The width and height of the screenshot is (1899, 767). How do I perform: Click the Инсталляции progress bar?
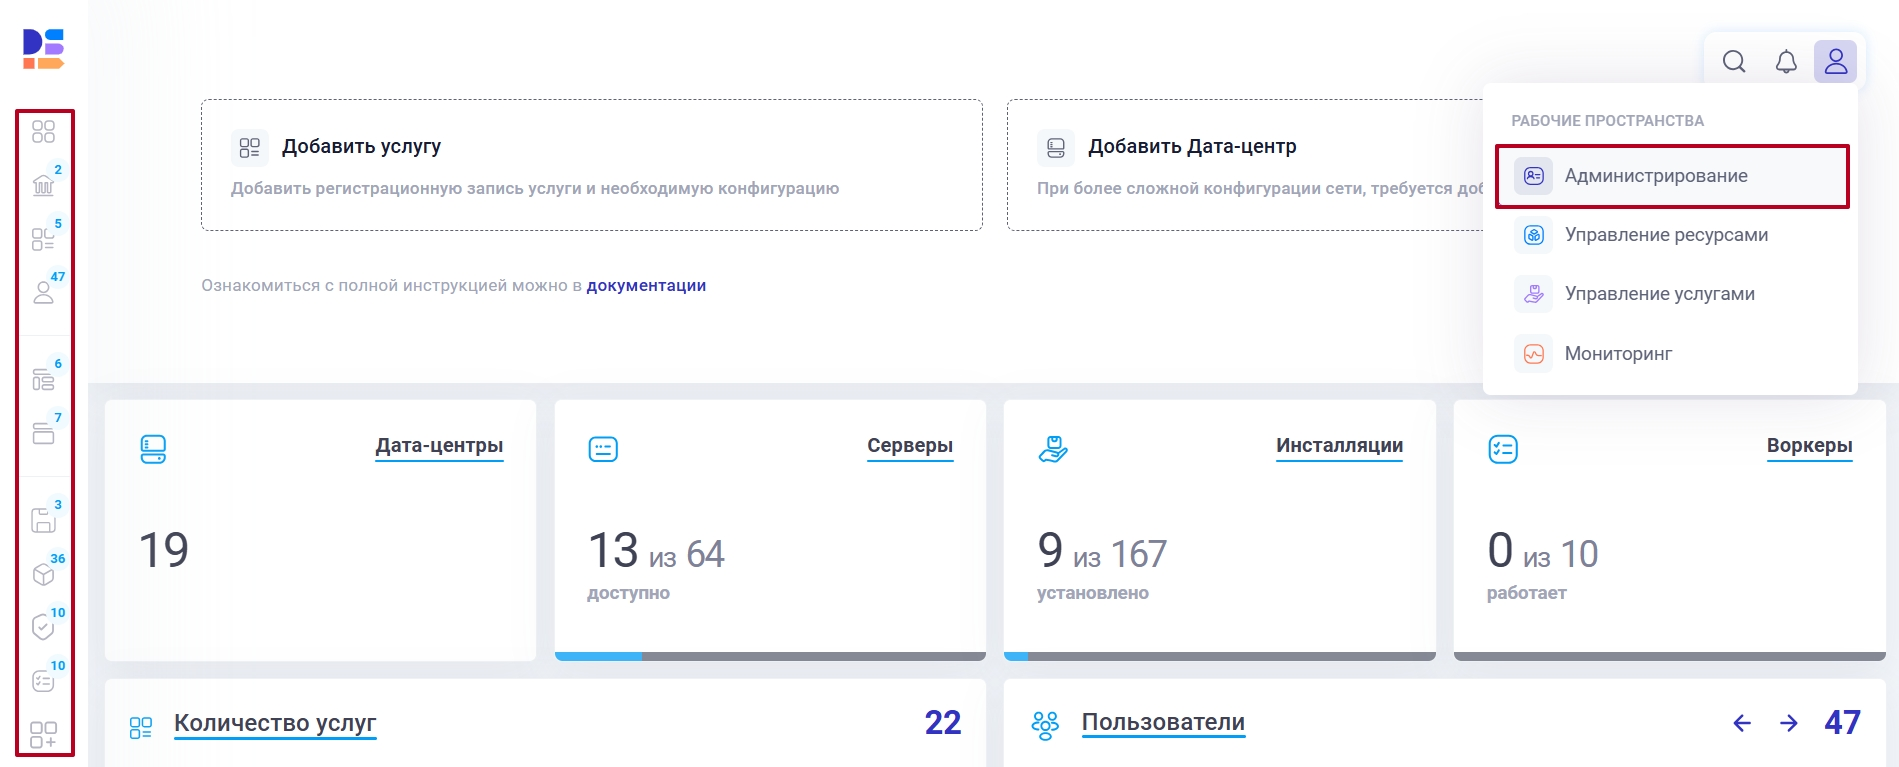tap(1220, 656)
